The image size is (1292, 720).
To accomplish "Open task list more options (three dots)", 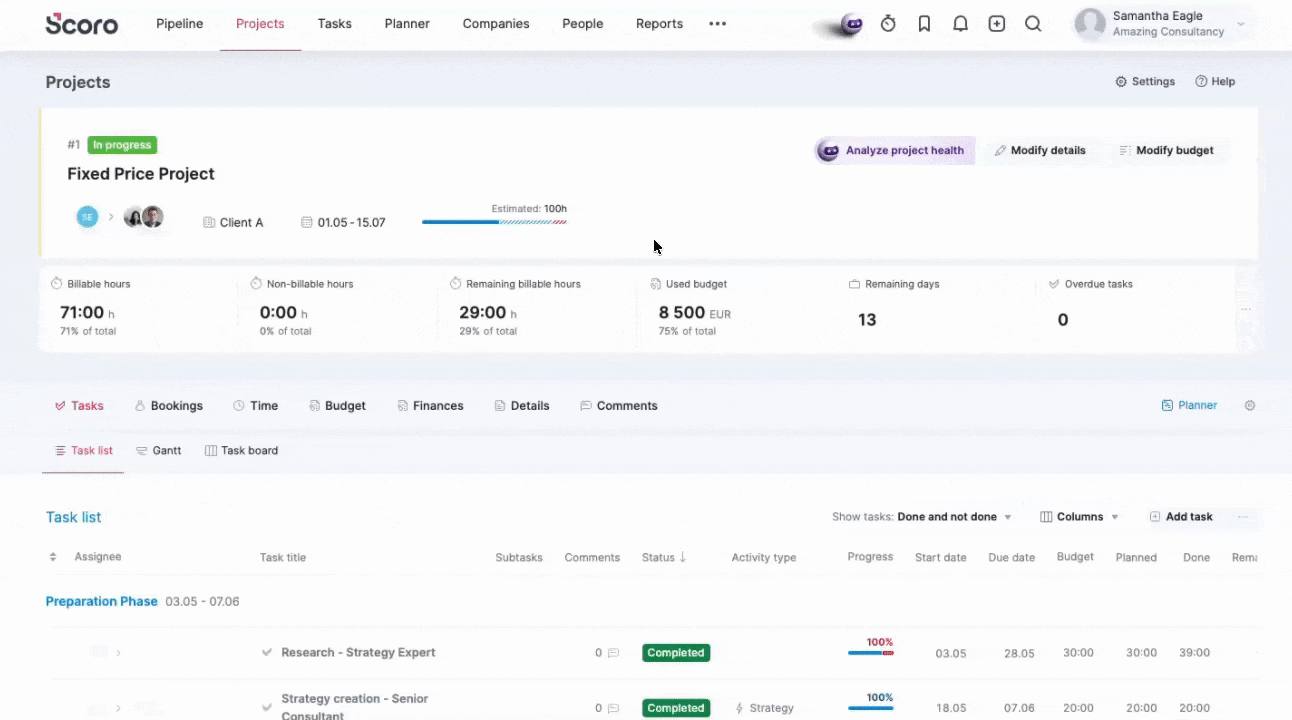I will coord(1243,517).
